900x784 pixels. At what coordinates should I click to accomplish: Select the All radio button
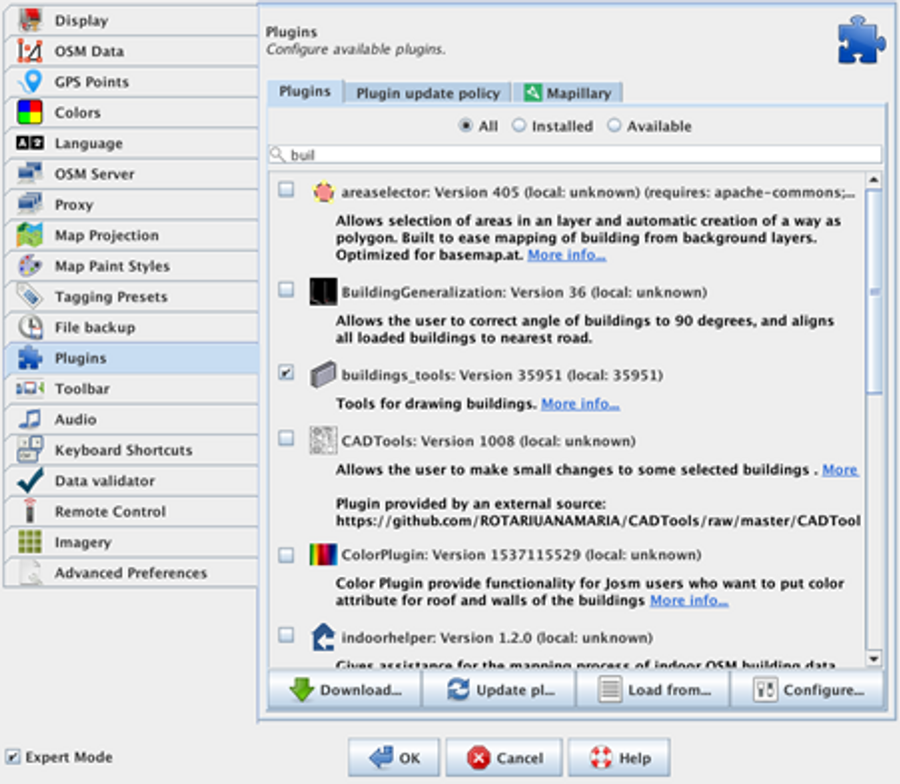pyautogui.click(x=465, y=125)
